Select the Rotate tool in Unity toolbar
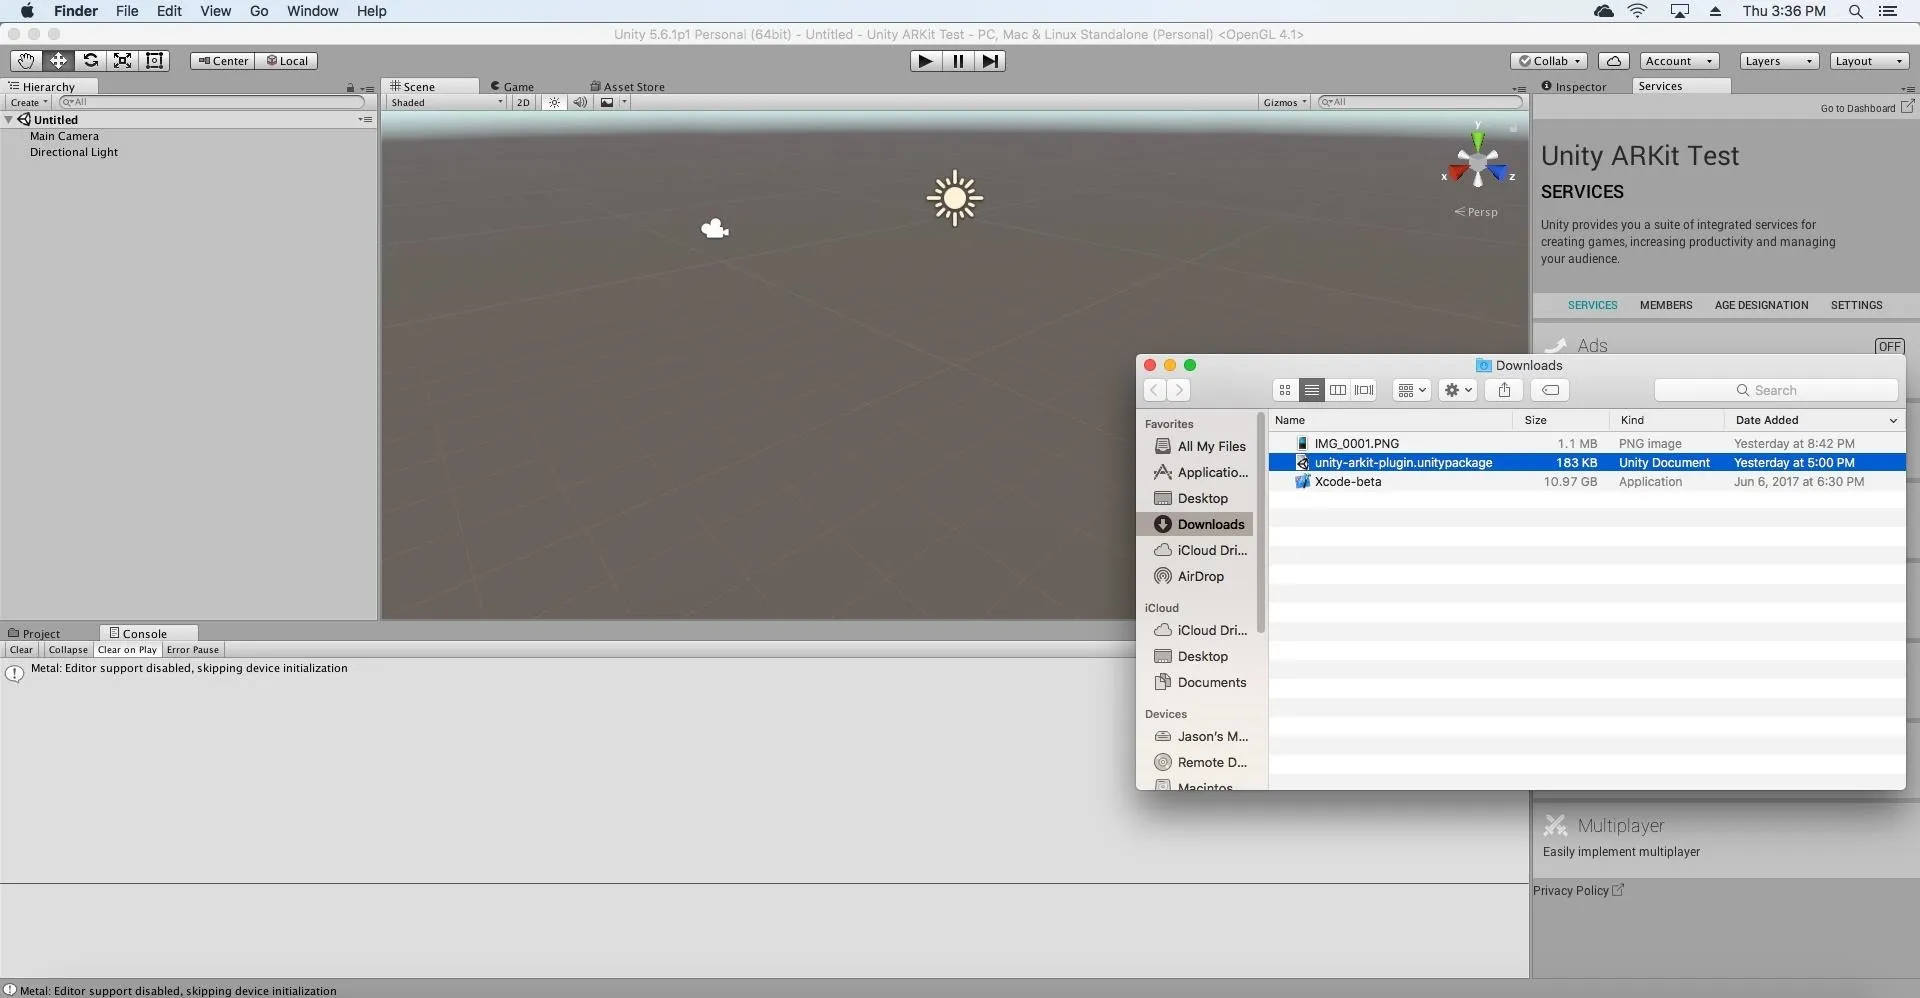The image size is (1920, 998). (x=90, y=61)
